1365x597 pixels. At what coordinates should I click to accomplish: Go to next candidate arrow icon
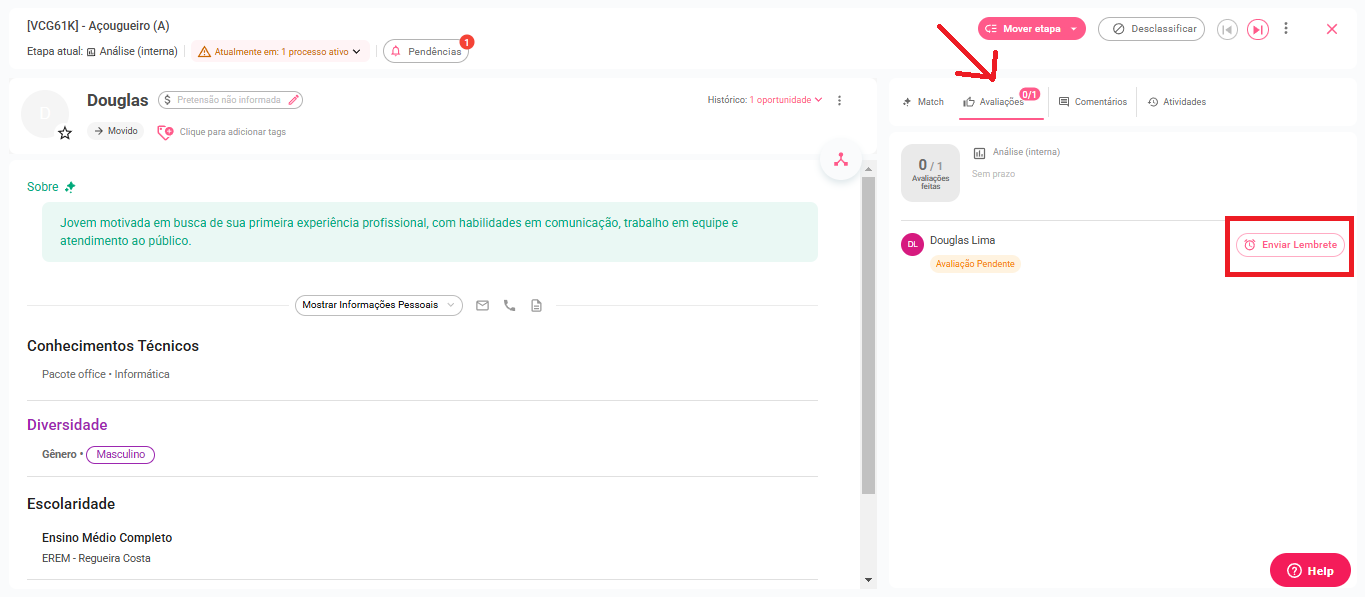tap(1257, 29)
